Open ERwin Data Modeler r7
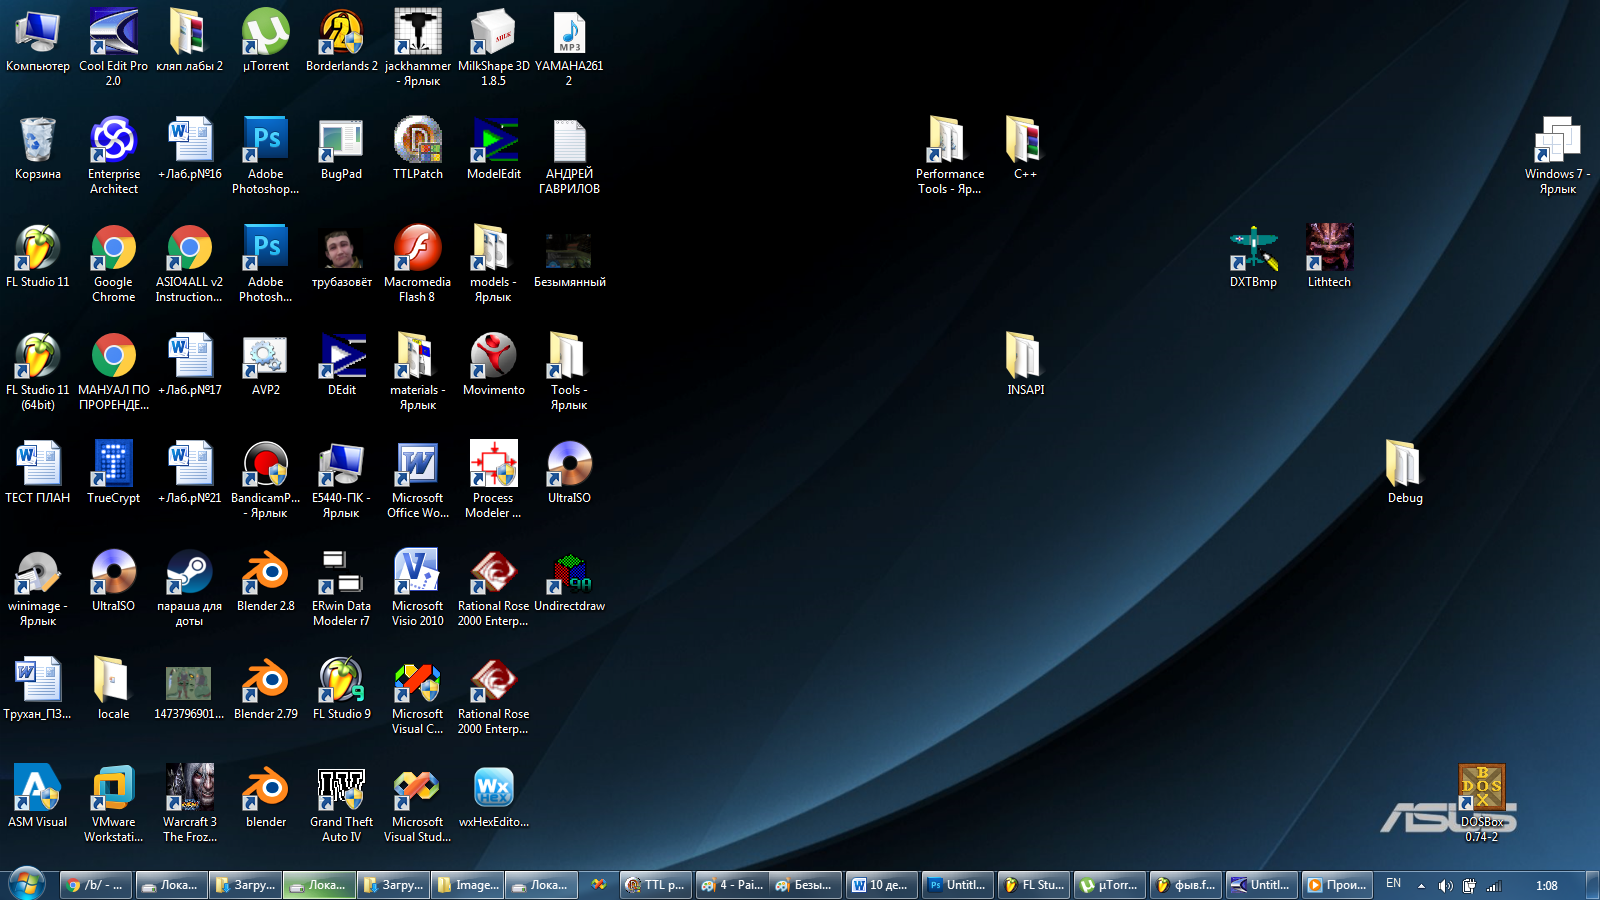 342,586
